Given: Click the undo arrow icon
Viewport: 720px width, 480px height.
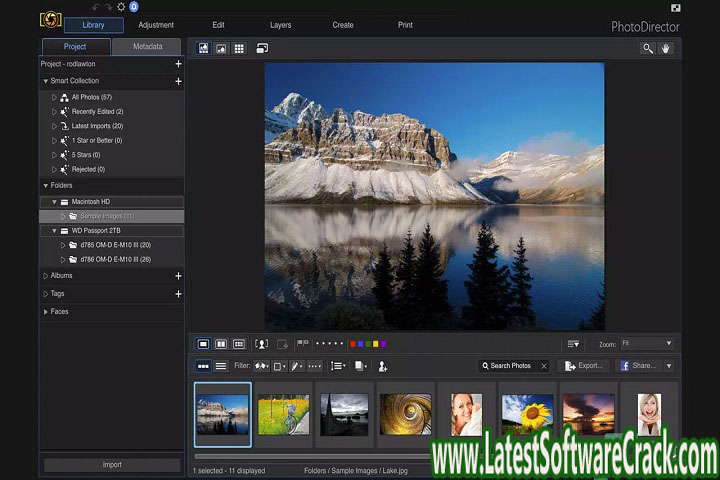Looking at the screenshot, I should tap(96, 7).
